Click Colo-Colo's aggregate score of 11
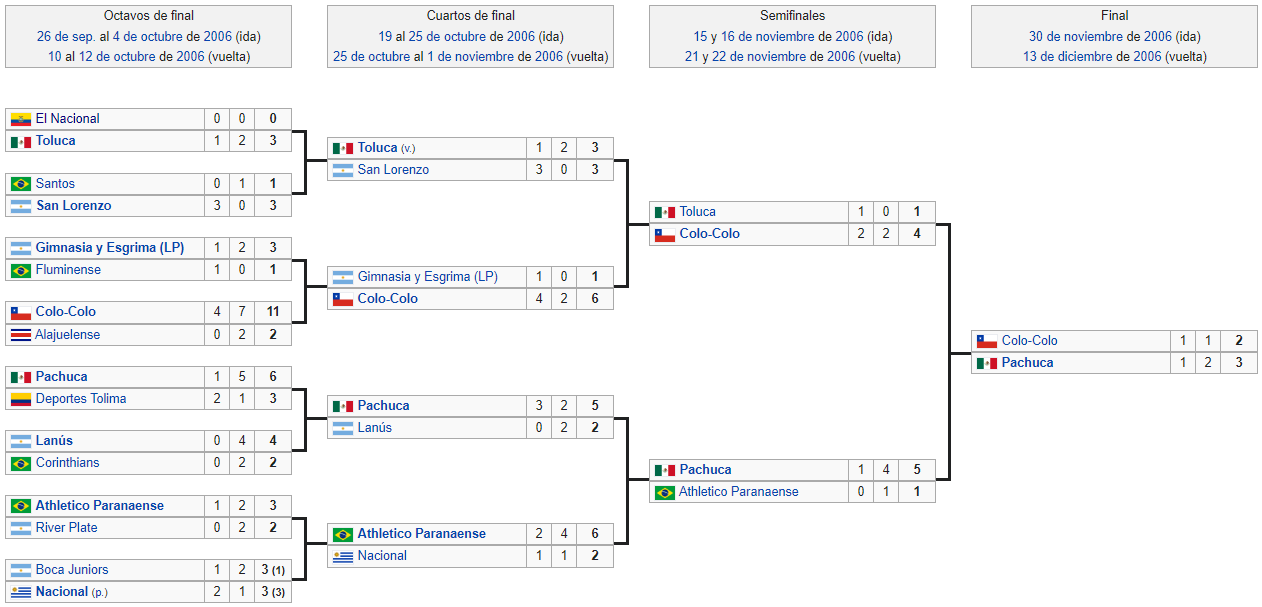This screenshot has width=1262, height=607. tap(272, 312)
